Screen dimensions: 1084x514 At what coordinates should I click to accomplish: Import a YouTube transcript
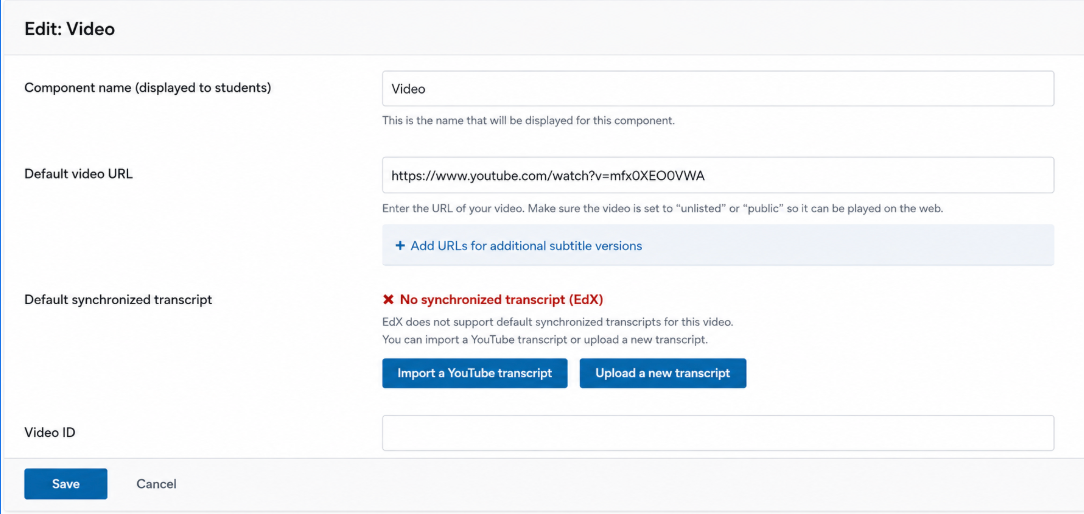[x=475, y=373]
